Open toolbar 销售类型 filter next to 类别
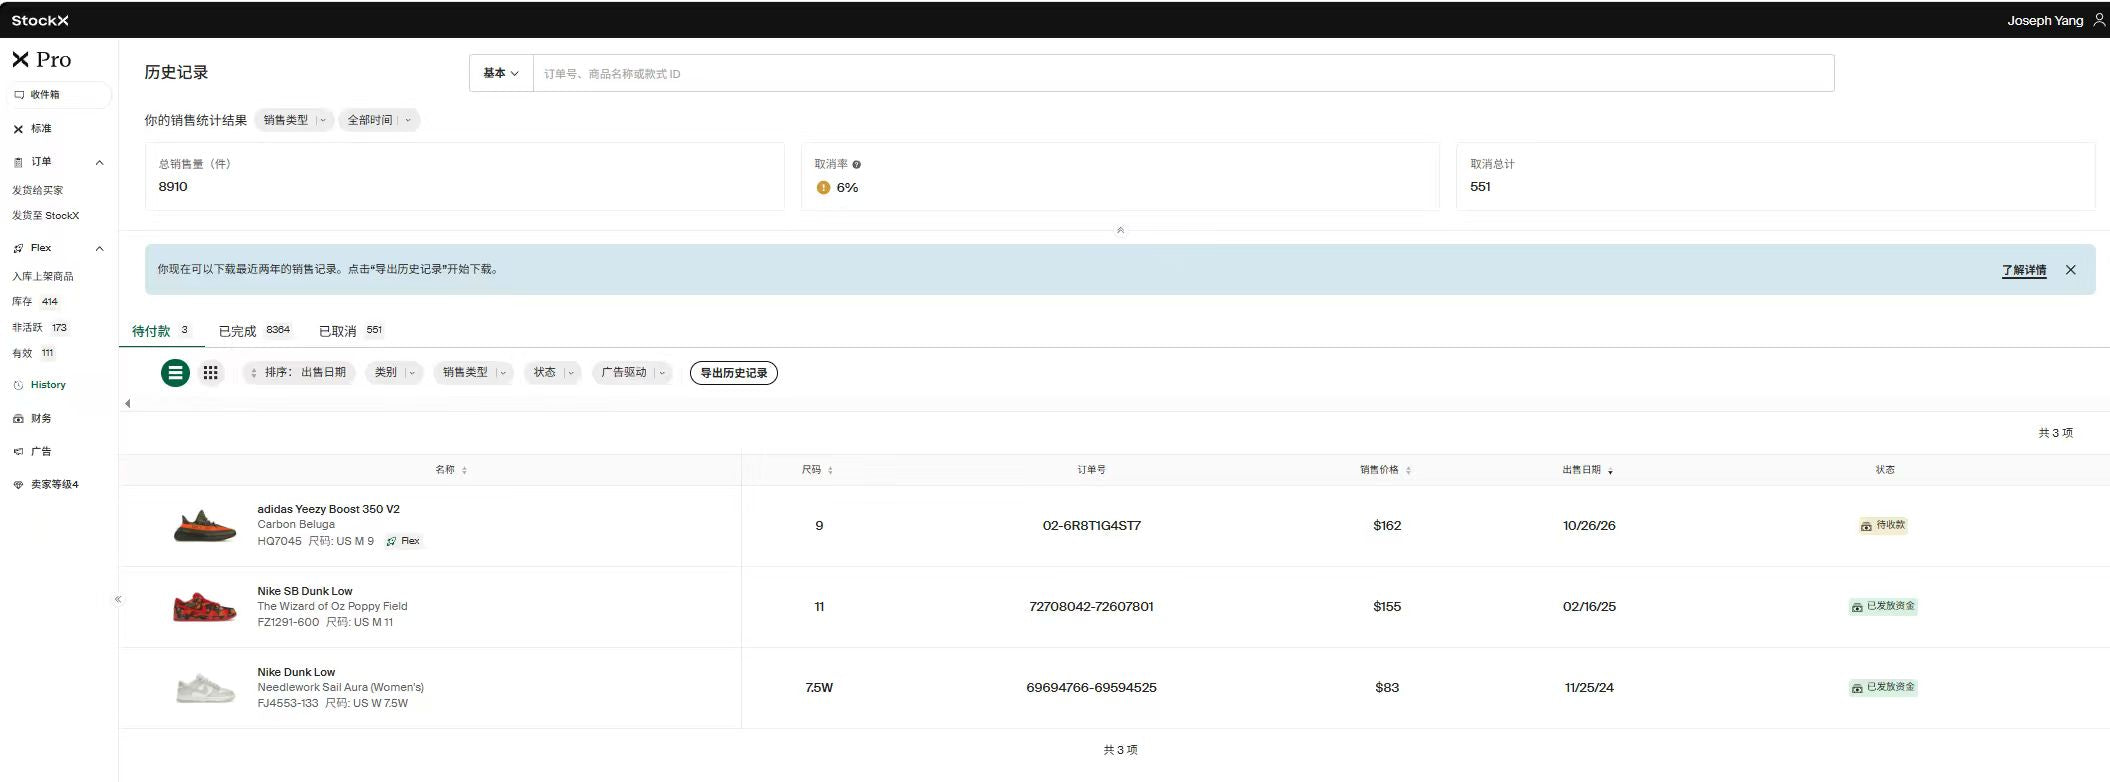Image resolution: width=2110 pixels, height=782 pixels. click(x=473, y=372)
